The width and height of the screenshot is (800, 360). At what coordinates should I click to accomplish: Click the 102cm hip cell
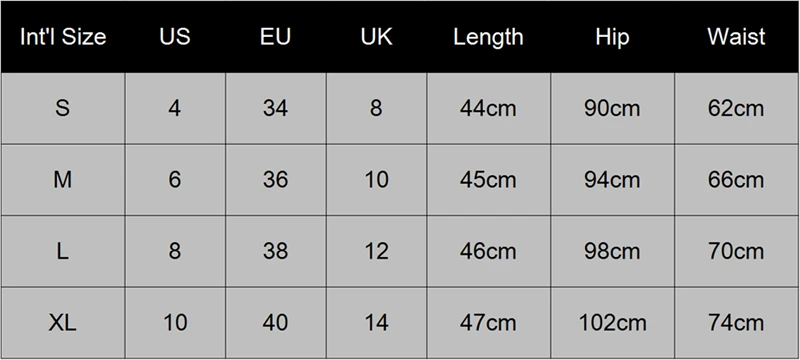pos(612,323)
